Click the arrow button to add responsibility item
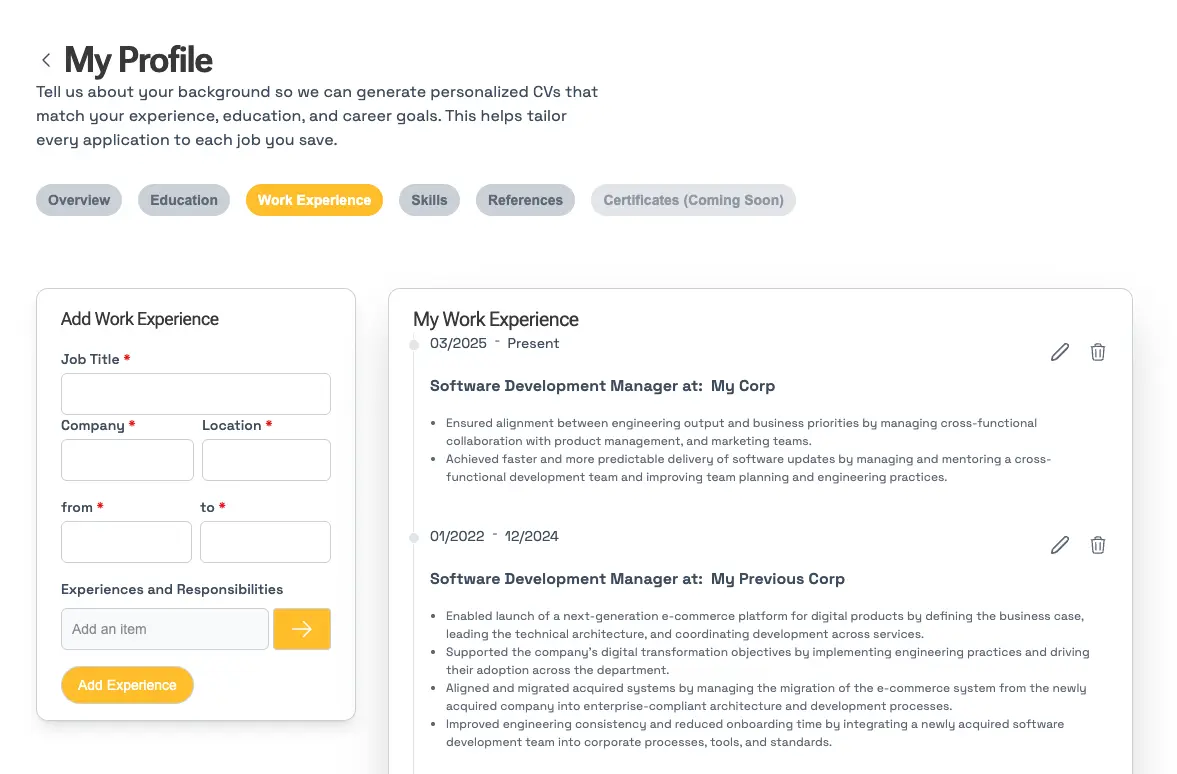Image resolution: width=1177 pixels, height=774 pixels. pyautogui.click(x=301, y=629)
